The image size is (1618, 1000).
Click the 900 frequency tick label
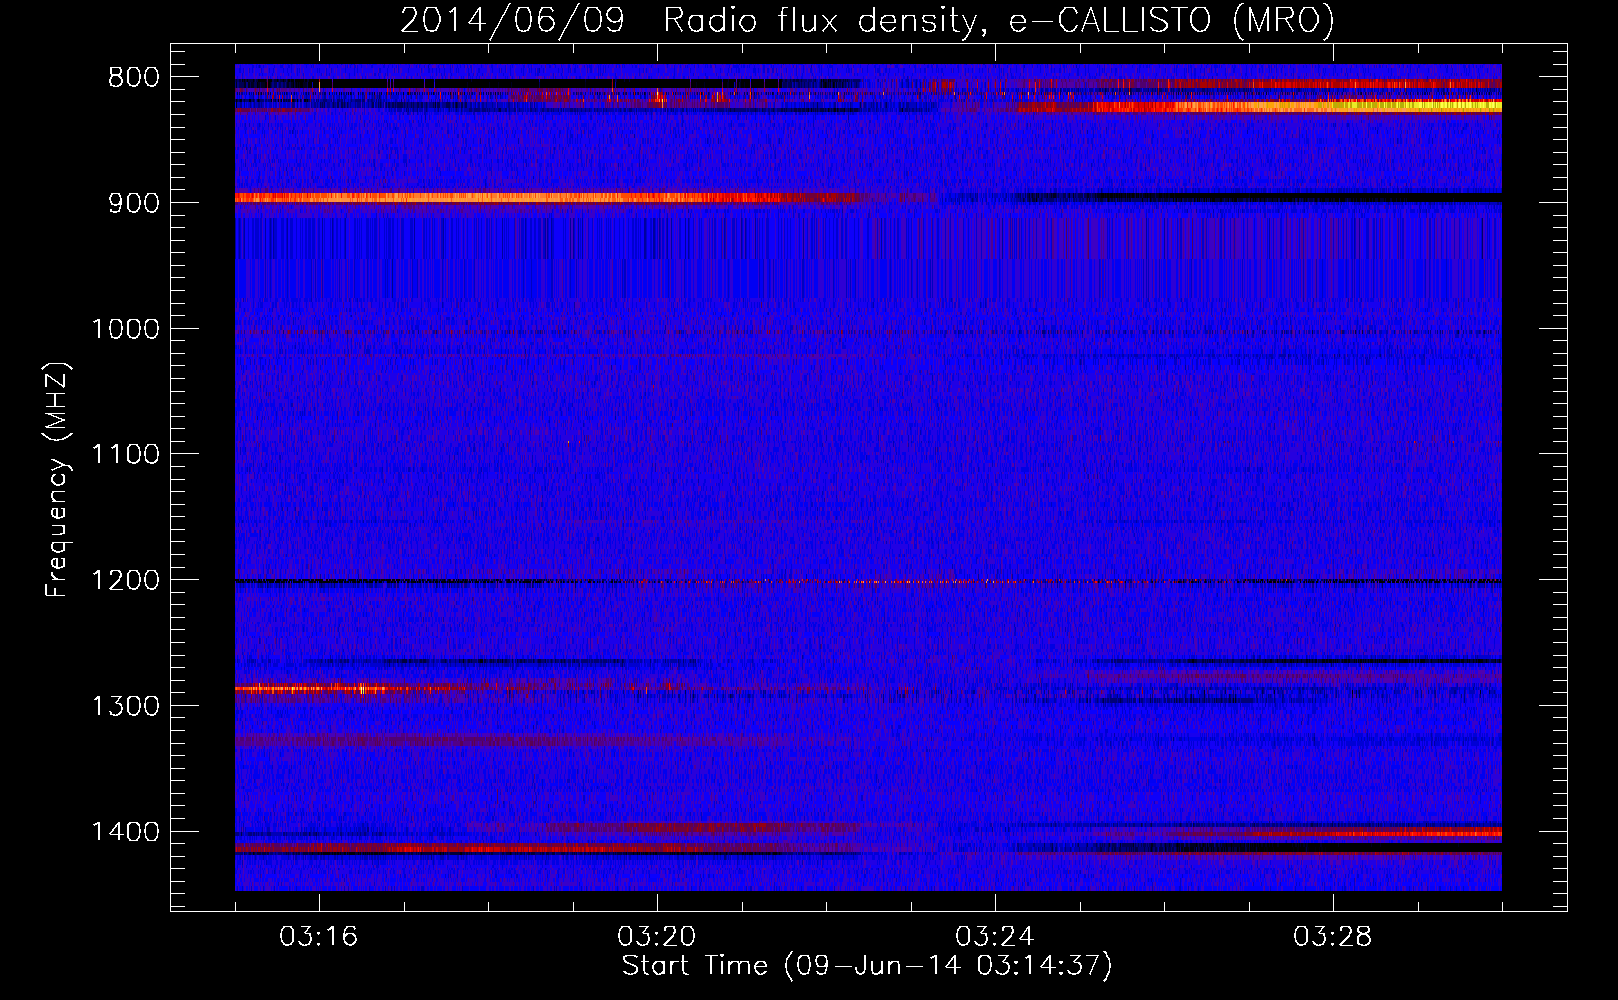point(133,203)
